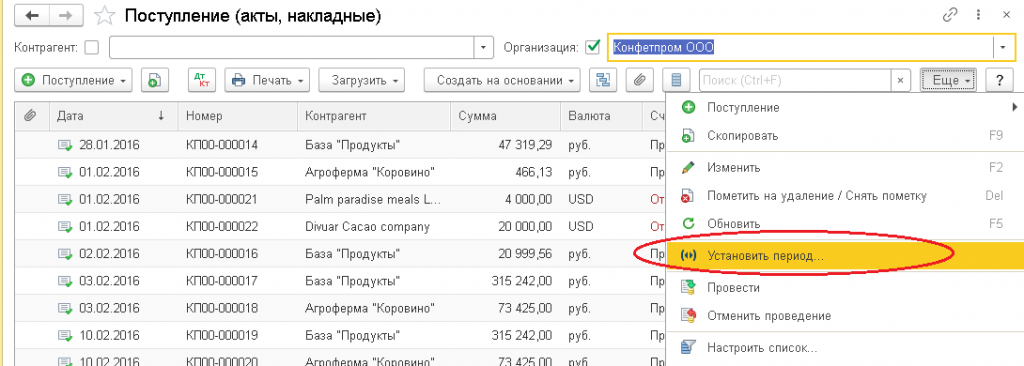Image resolution: width=1024 pixels, height=366 pixels.
Task: Sort by the Валюта column header
Action: pyautogui.click(x=601, y=116)
